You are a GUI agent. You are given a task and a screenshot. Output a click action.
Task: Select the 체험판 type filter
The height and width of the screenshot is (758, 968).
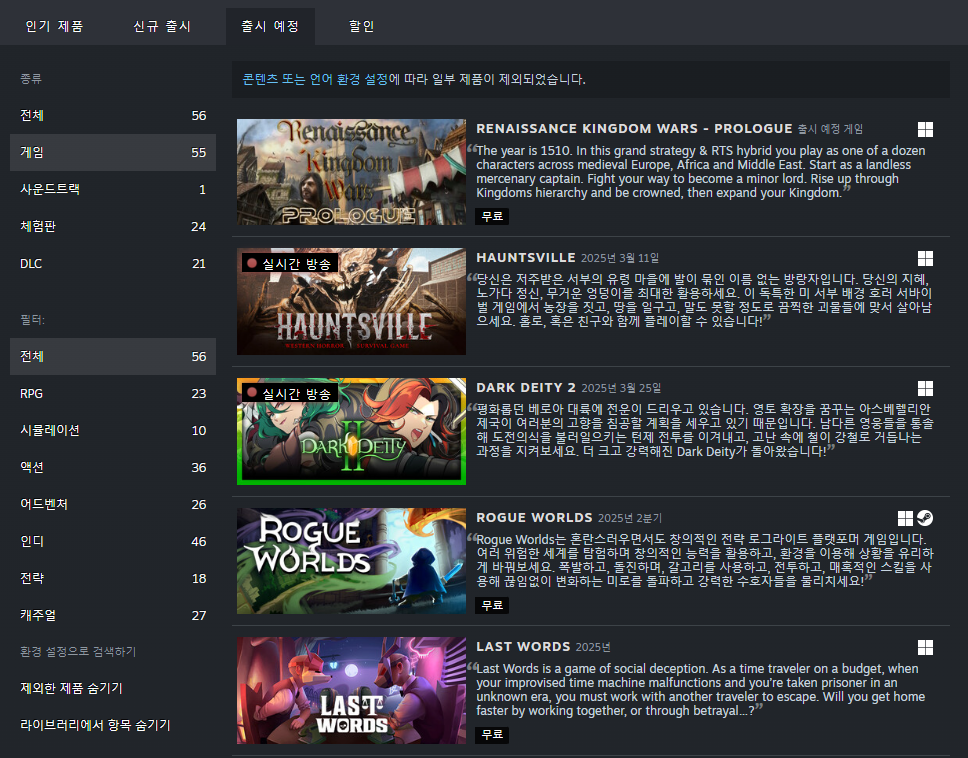pos(113,227)
